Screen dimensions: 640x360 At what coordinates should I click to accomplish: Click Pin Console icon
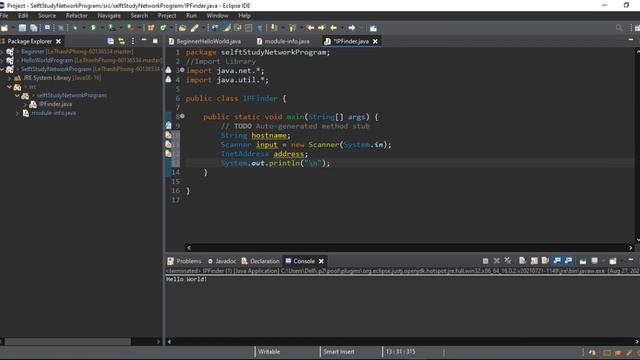pyautogui.click(x=583, y=261)
